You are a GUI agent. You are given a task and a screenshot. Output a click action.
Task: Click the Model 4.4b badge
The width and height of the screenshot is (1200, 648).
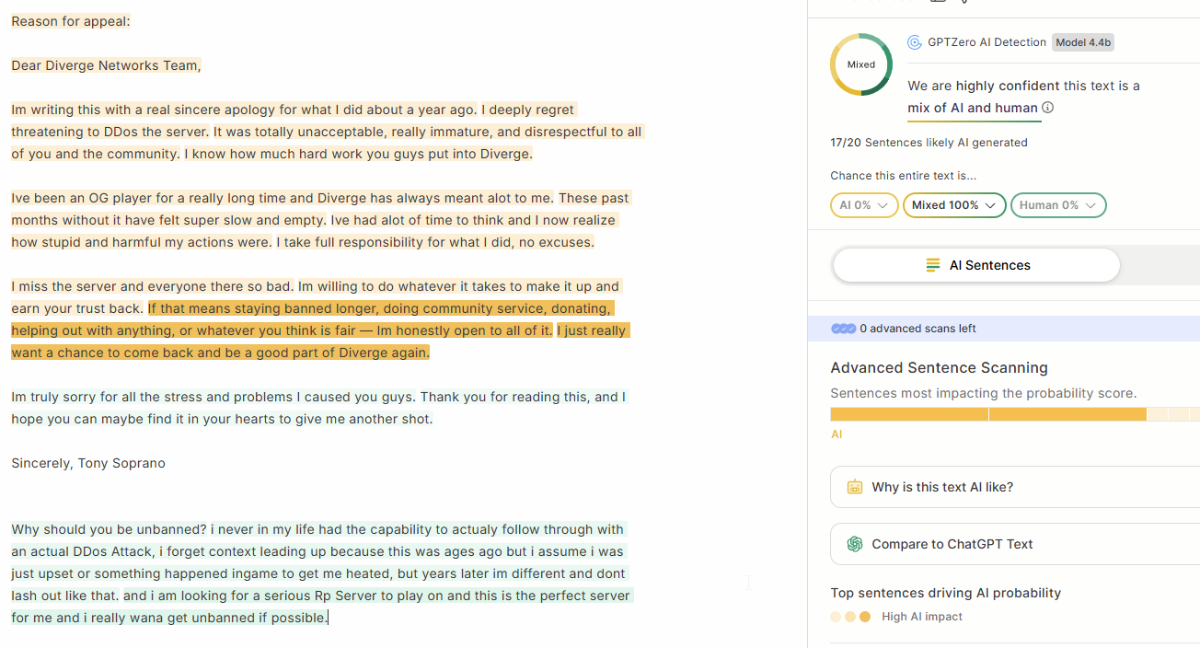point(1084,42)
